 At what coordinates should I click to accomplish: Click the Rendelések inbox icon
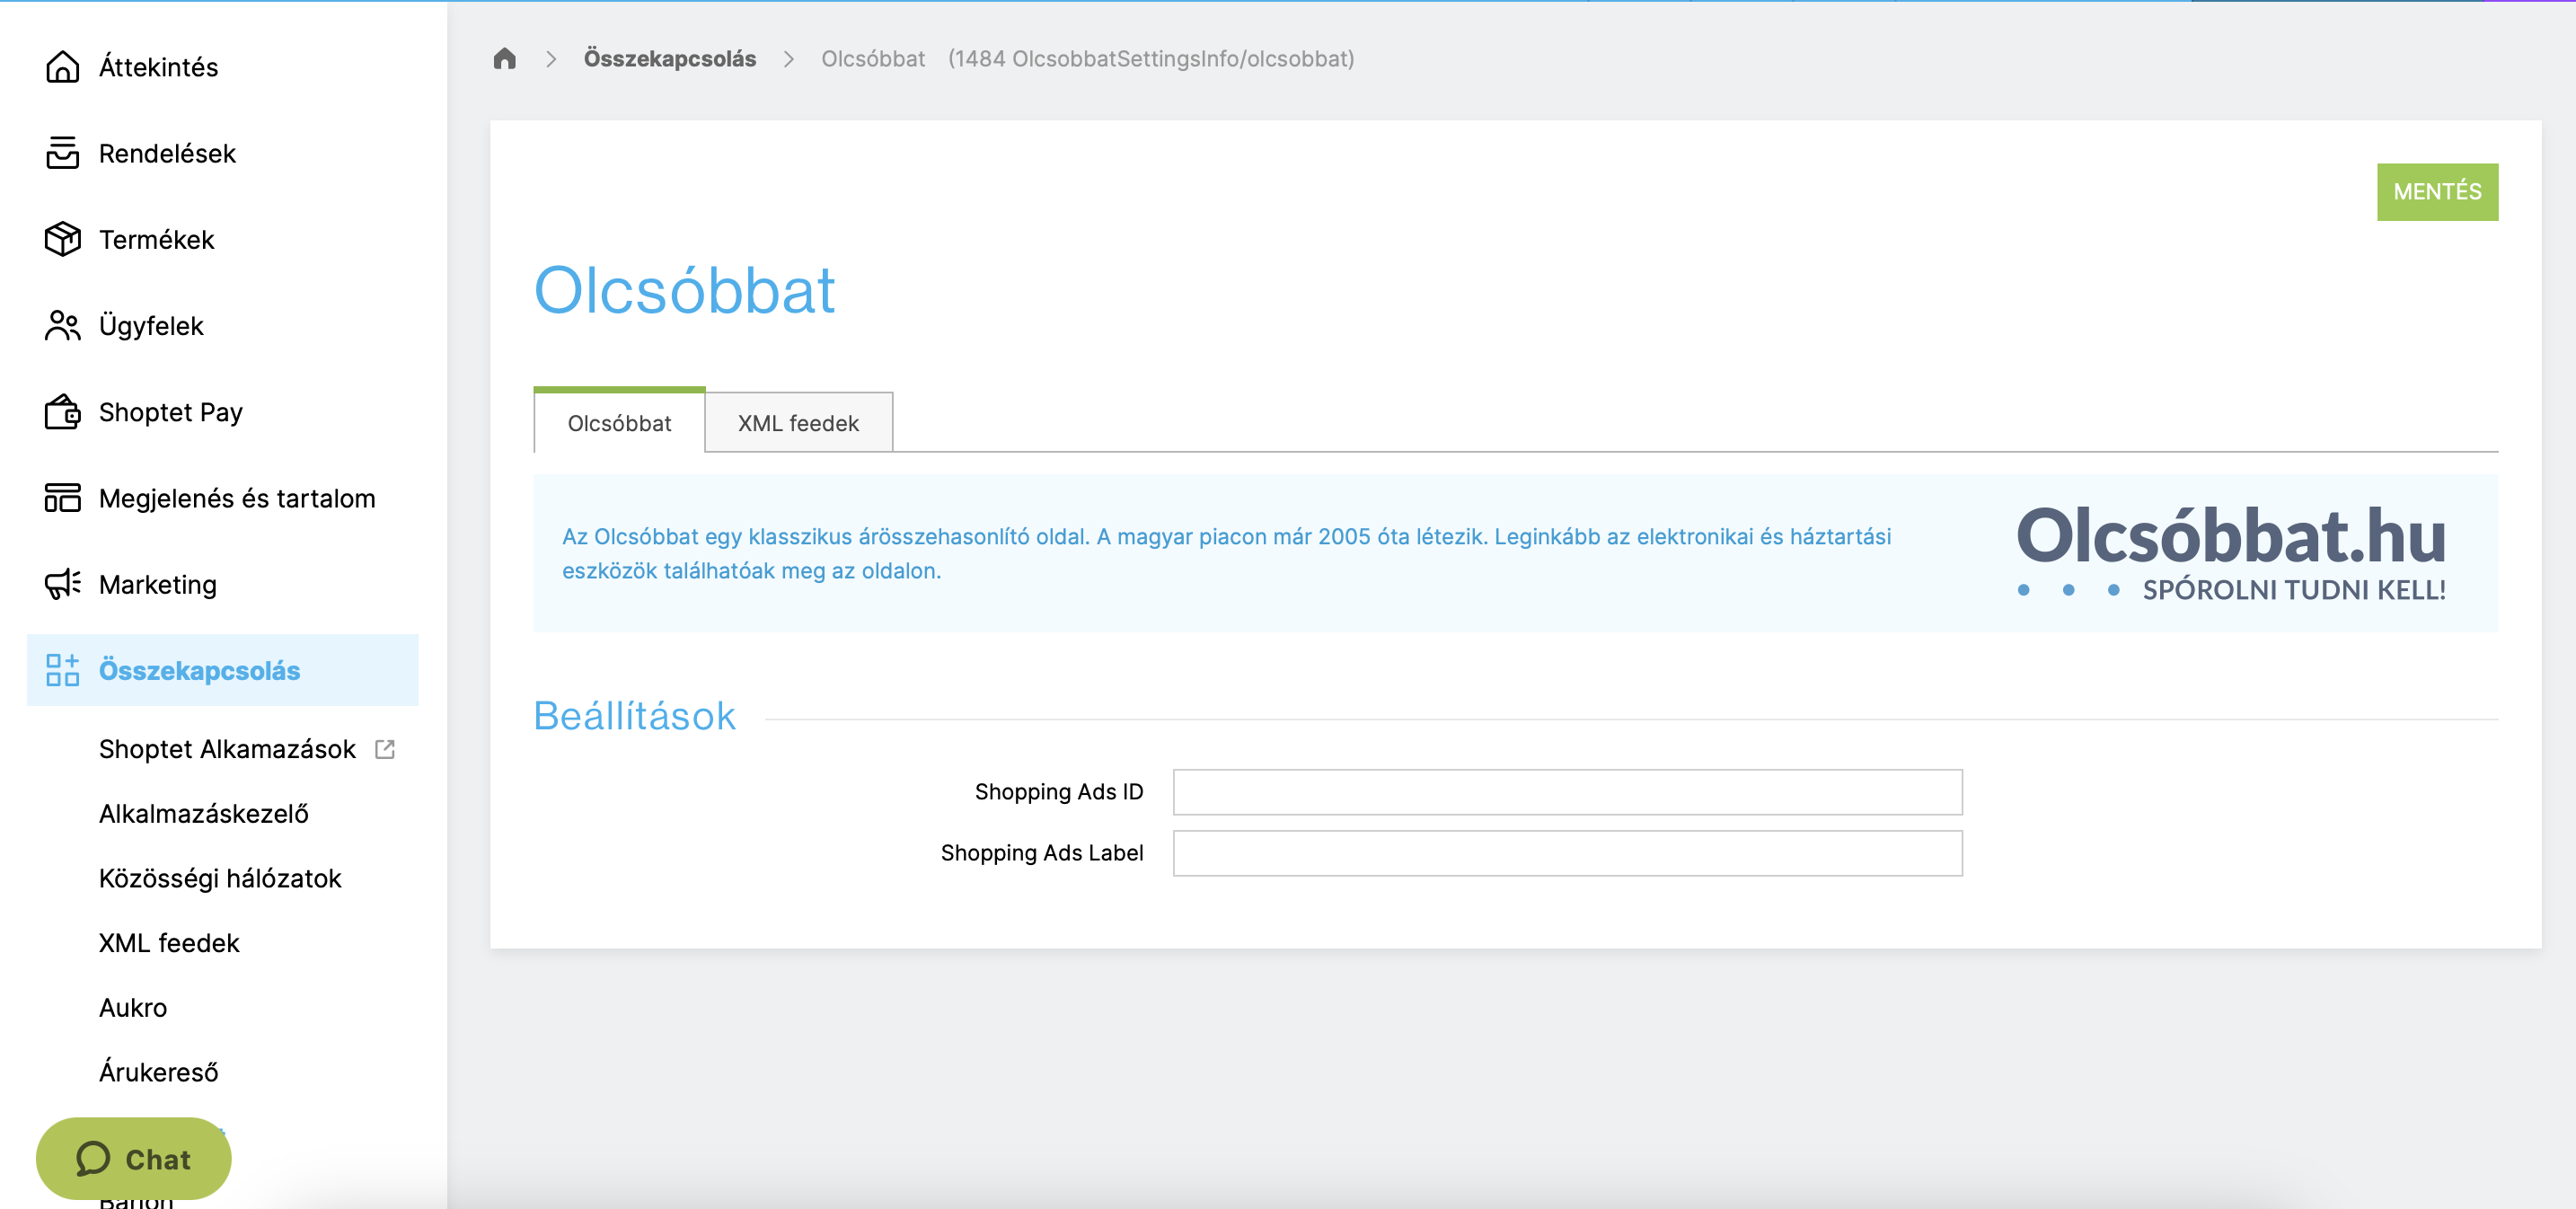click(62, 153)
